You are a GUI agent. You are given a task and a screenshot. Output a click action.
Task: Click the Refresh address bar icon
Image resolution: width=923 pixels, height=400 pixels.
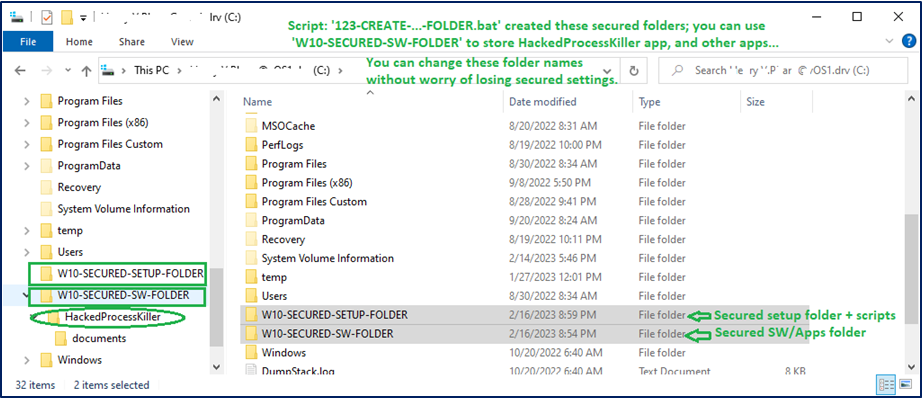tap(634, 71)
